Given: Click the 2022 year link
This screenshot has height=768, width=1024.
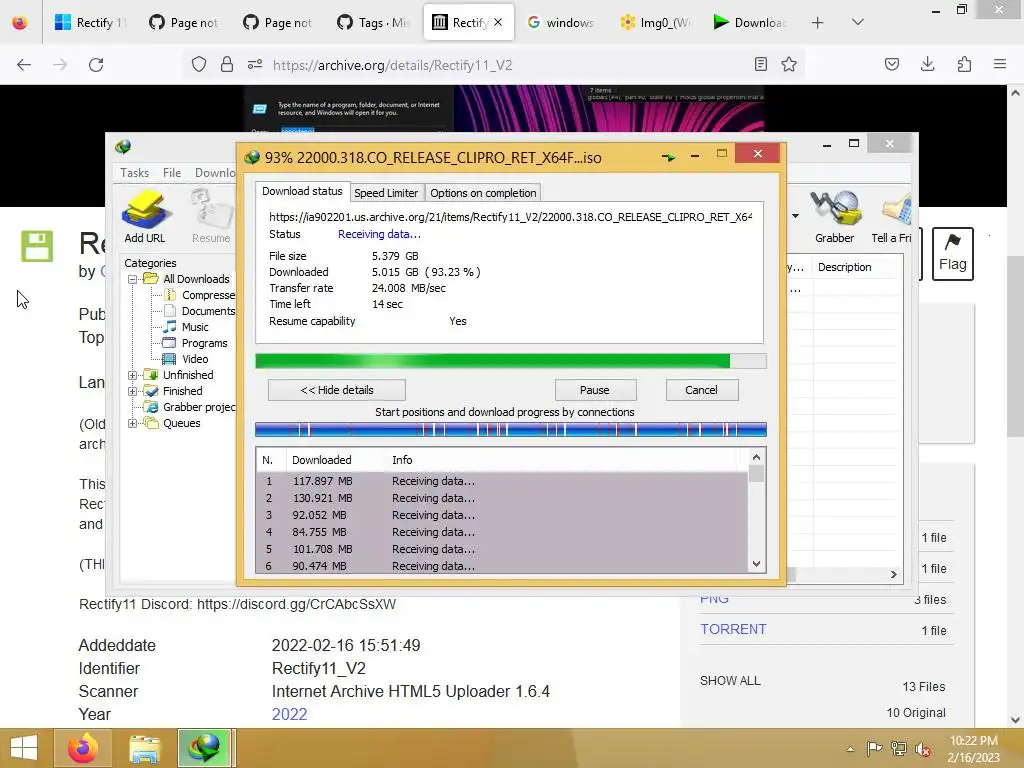Looking at the screenshot, I should coord(289,714).
